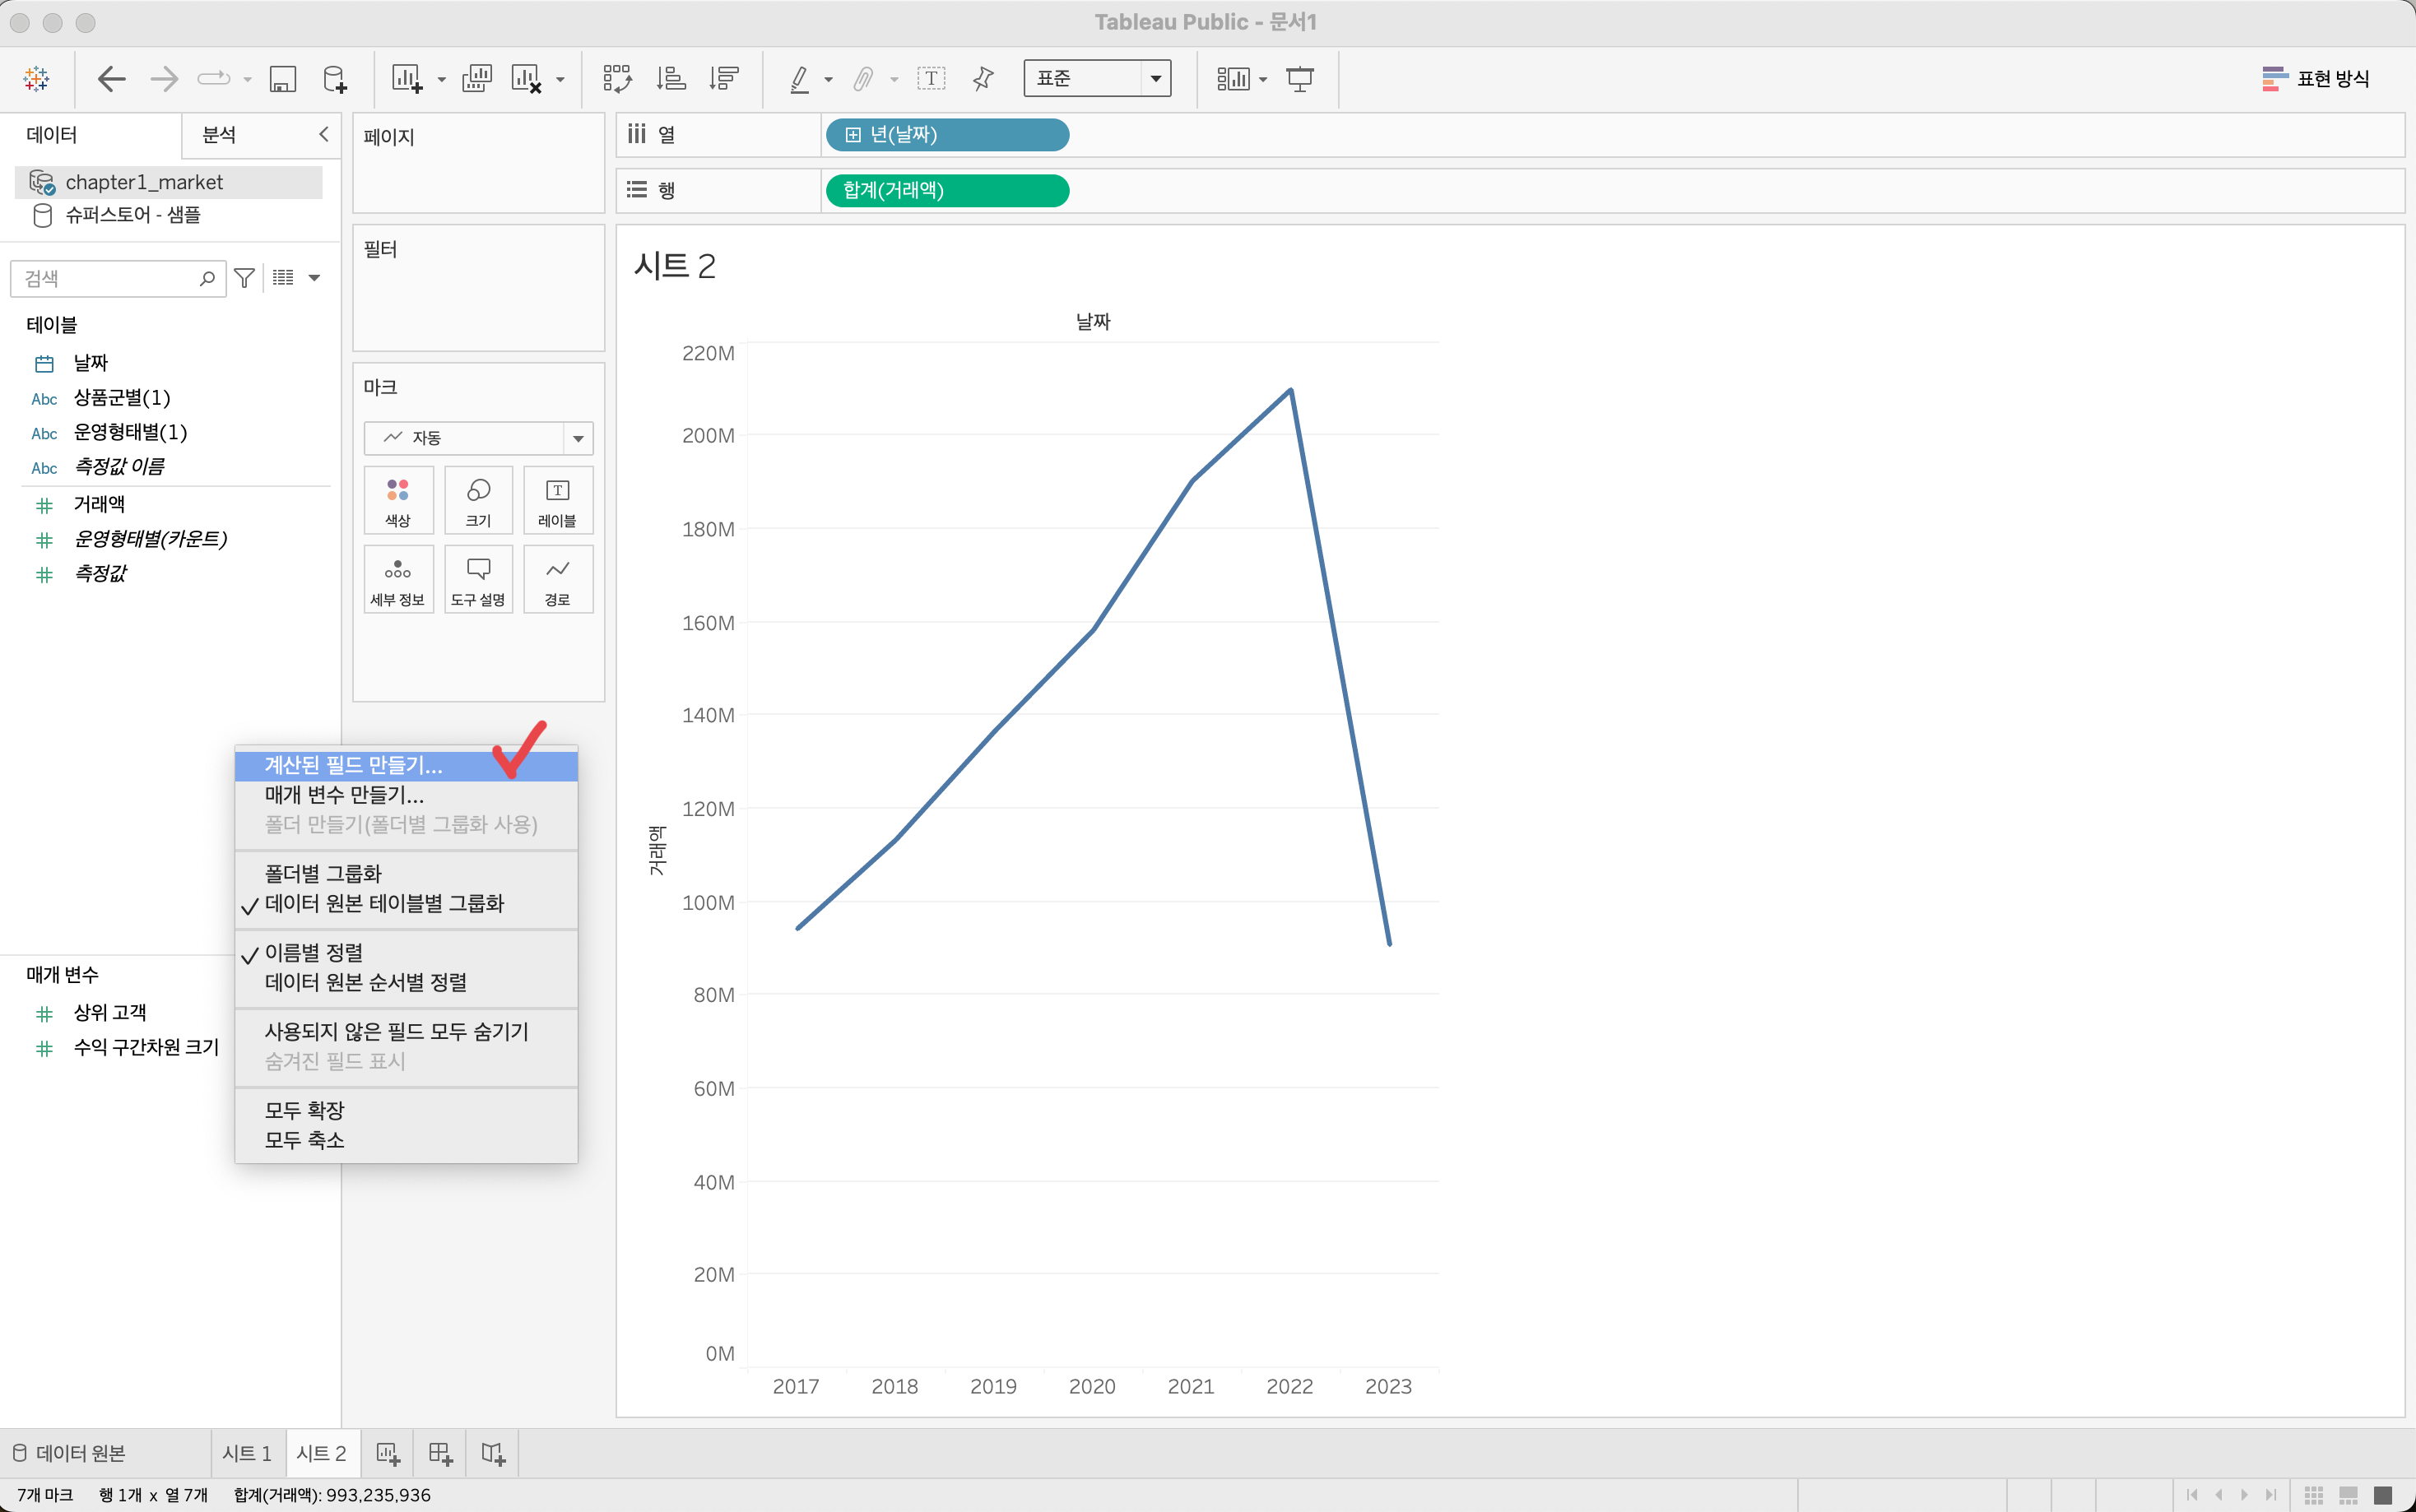2416x1512 pixels.
Task: Collapse the data pane with chevron
Action: [x=323, y=134]
